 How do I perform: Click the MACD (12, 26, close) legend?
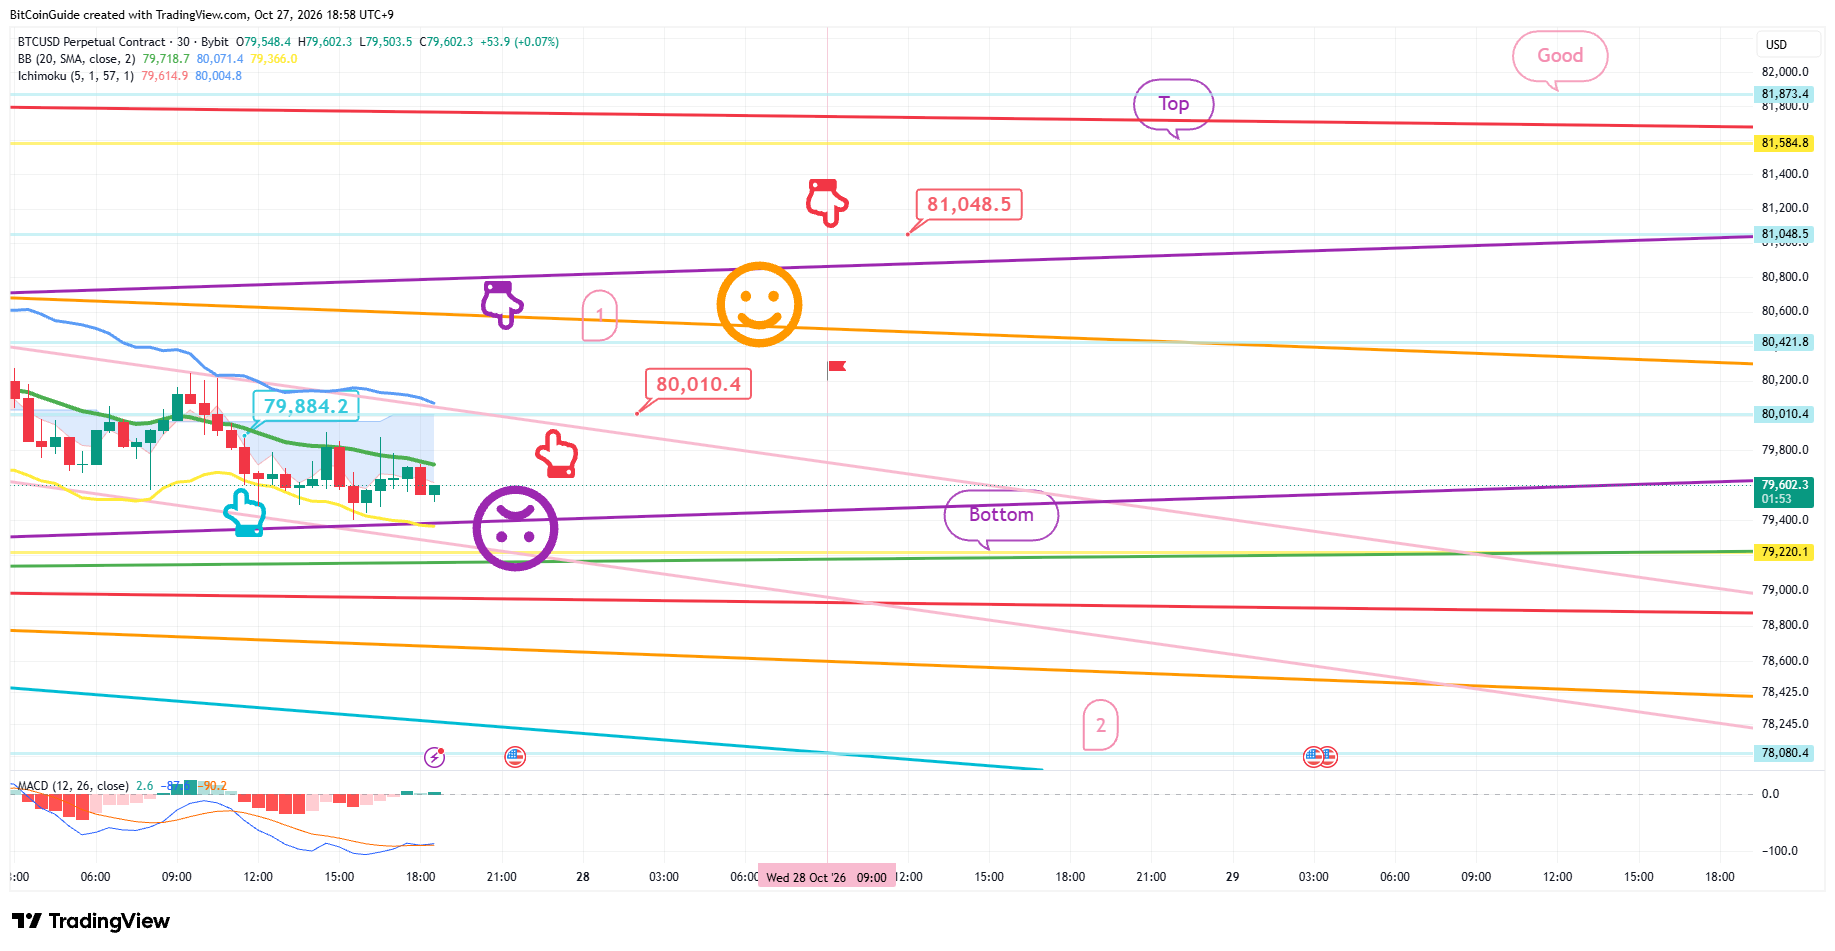[73, 786]
